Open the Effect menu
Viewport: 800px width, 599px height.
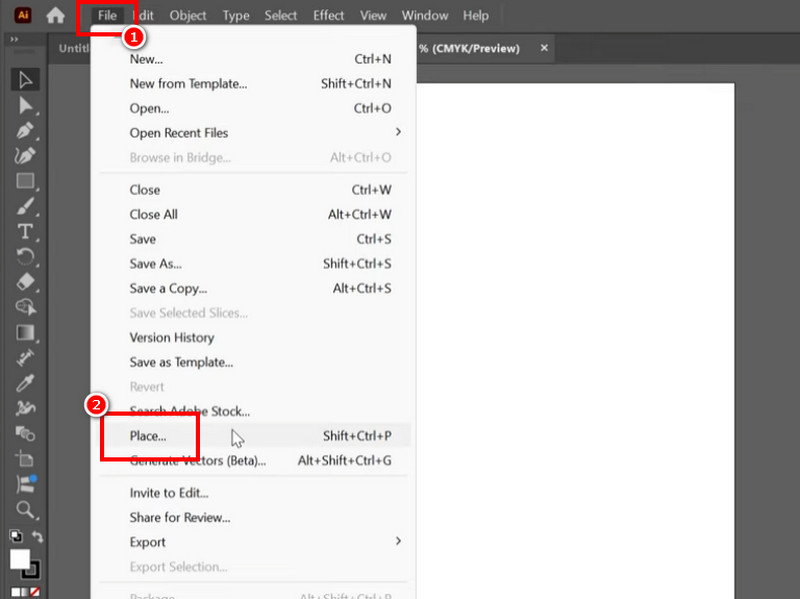(328, 15)
